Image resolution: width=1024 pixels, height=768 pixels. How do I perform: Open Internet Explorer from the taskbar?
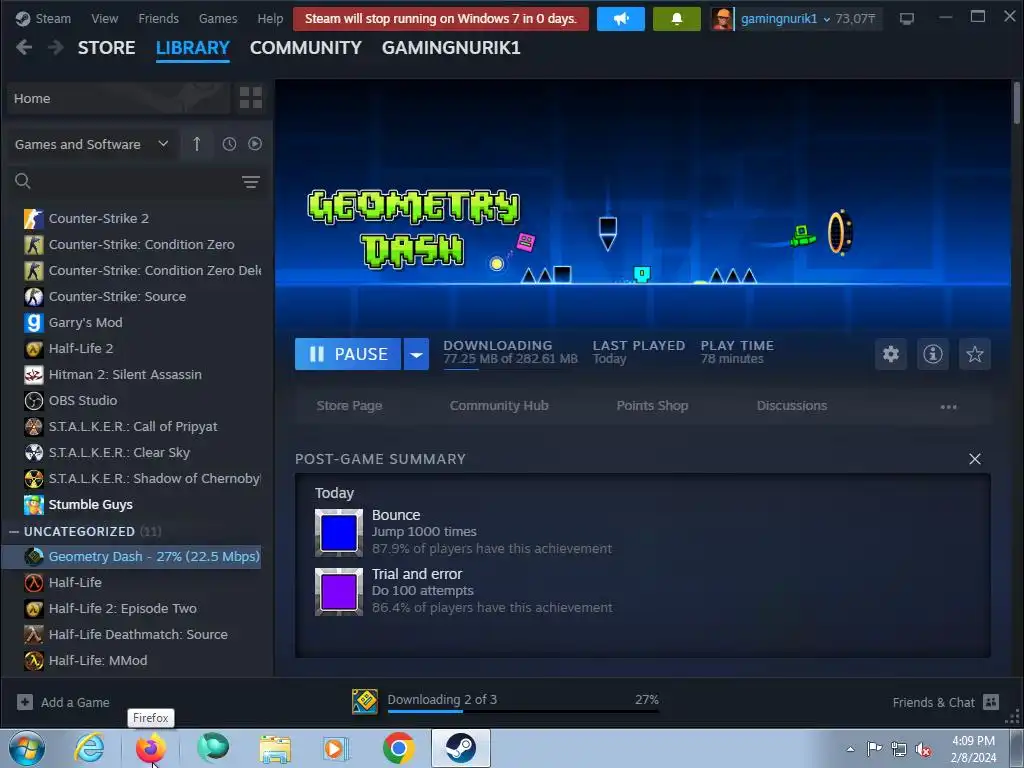(89, 748)
